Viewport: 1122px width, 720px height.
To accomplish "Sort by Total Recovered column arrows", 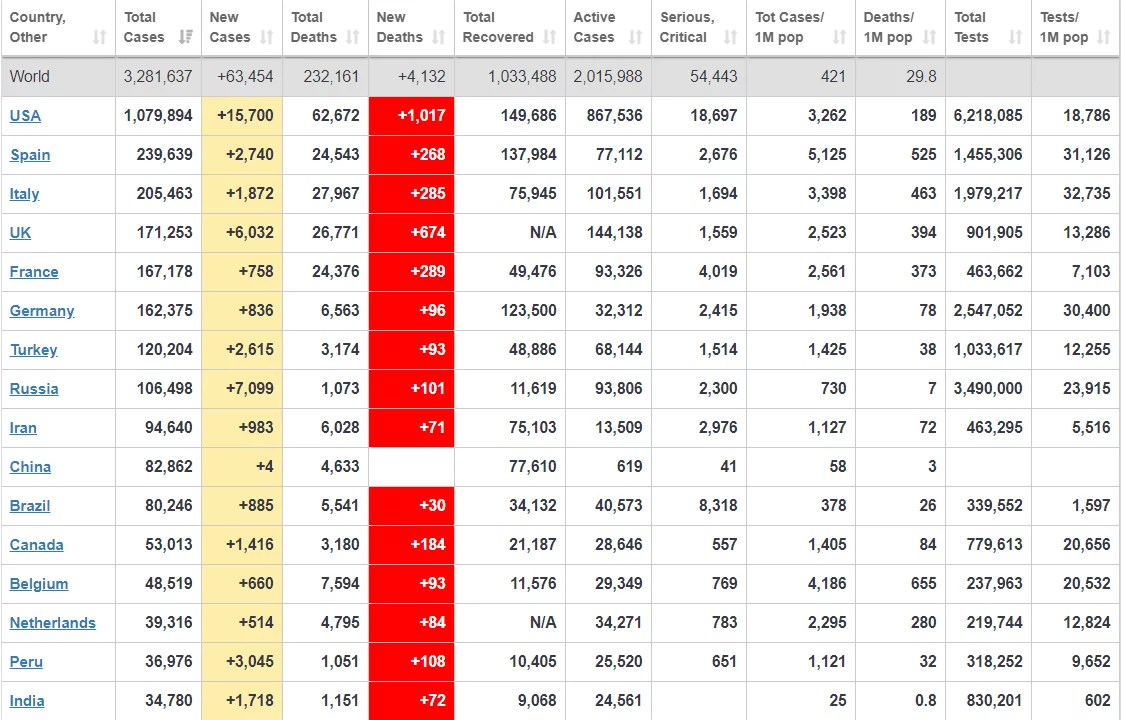I will [x=549, y=37].
